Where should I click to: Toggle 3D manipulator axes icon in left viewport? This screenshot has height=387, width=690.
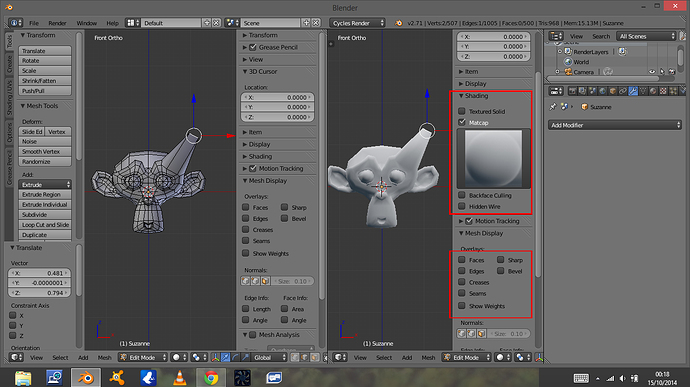click(216, 357)
